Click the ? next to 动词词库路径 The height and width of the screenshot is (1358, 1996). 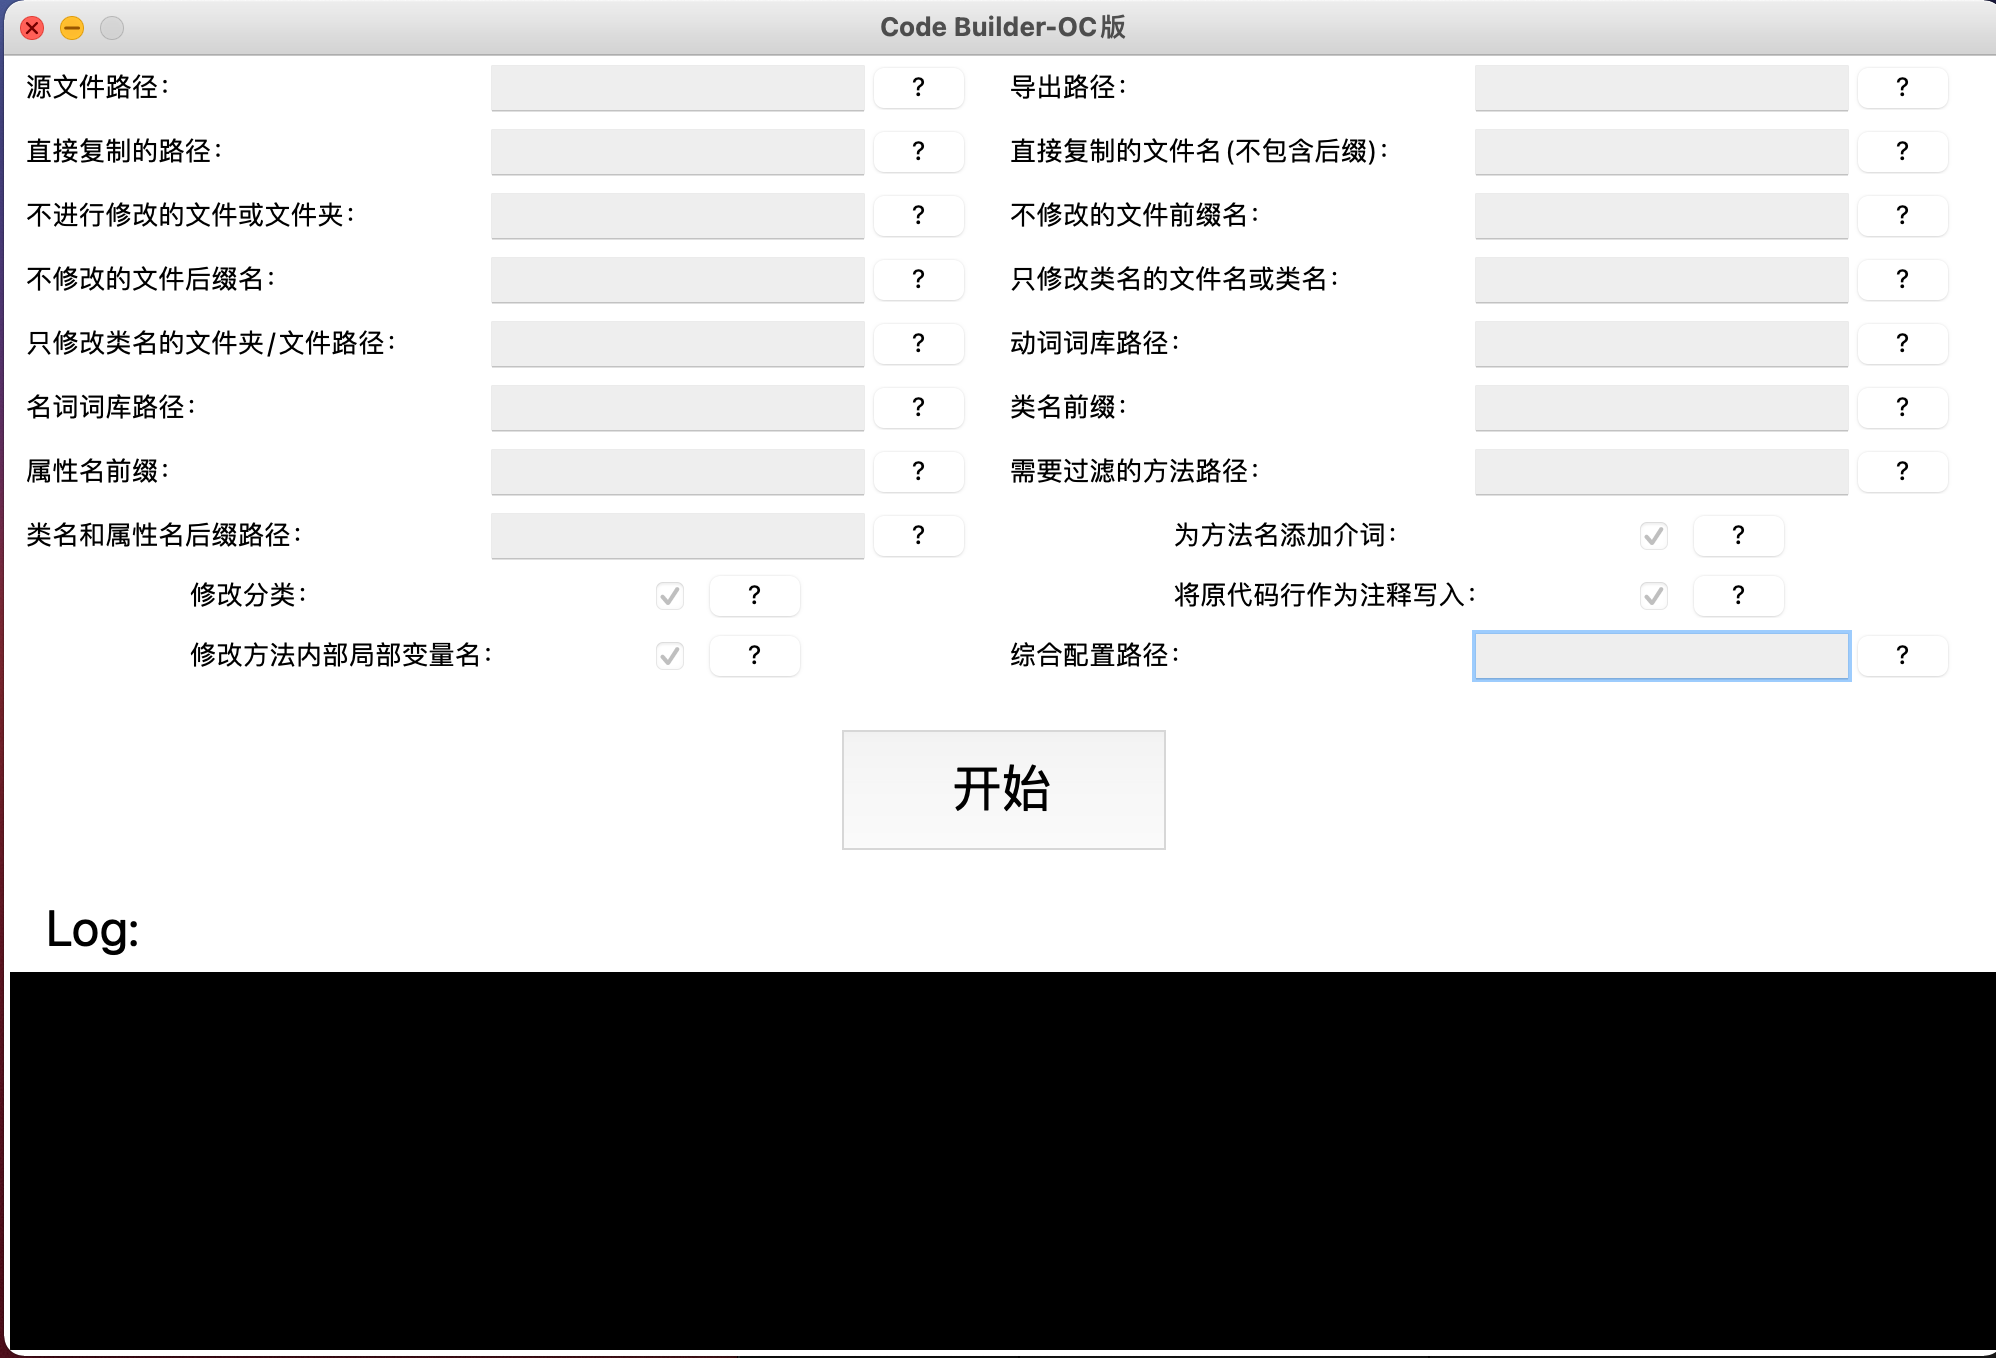pos(1902,344)
